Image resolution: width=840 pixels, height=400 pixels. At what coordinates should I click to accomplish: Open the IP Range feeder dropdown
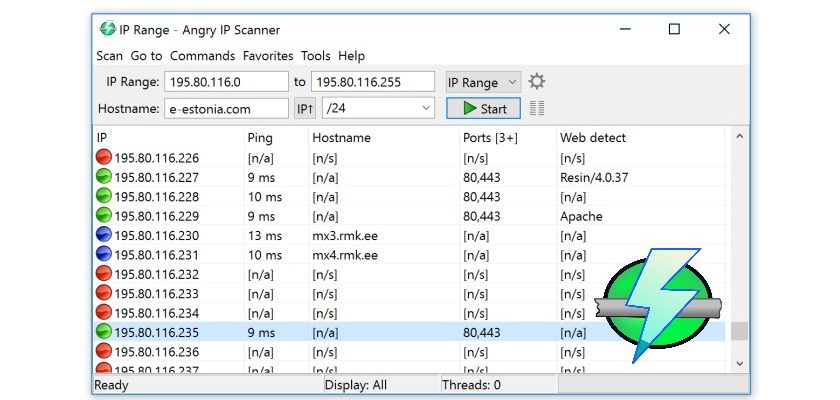coord(483,82)
